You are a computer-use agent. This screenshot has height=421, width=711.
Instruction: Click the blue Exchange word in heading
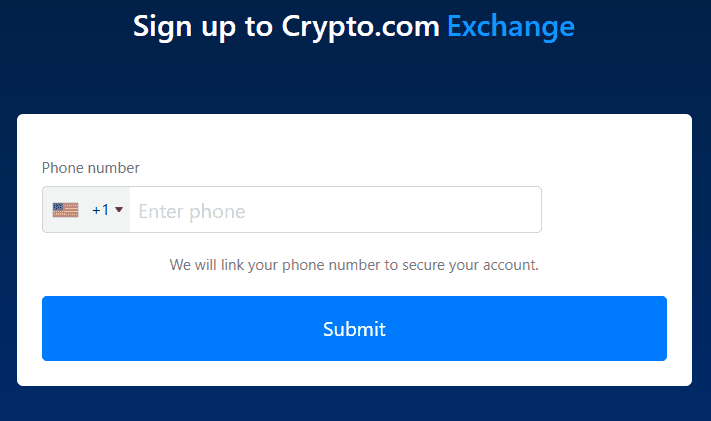pos(511,26)
